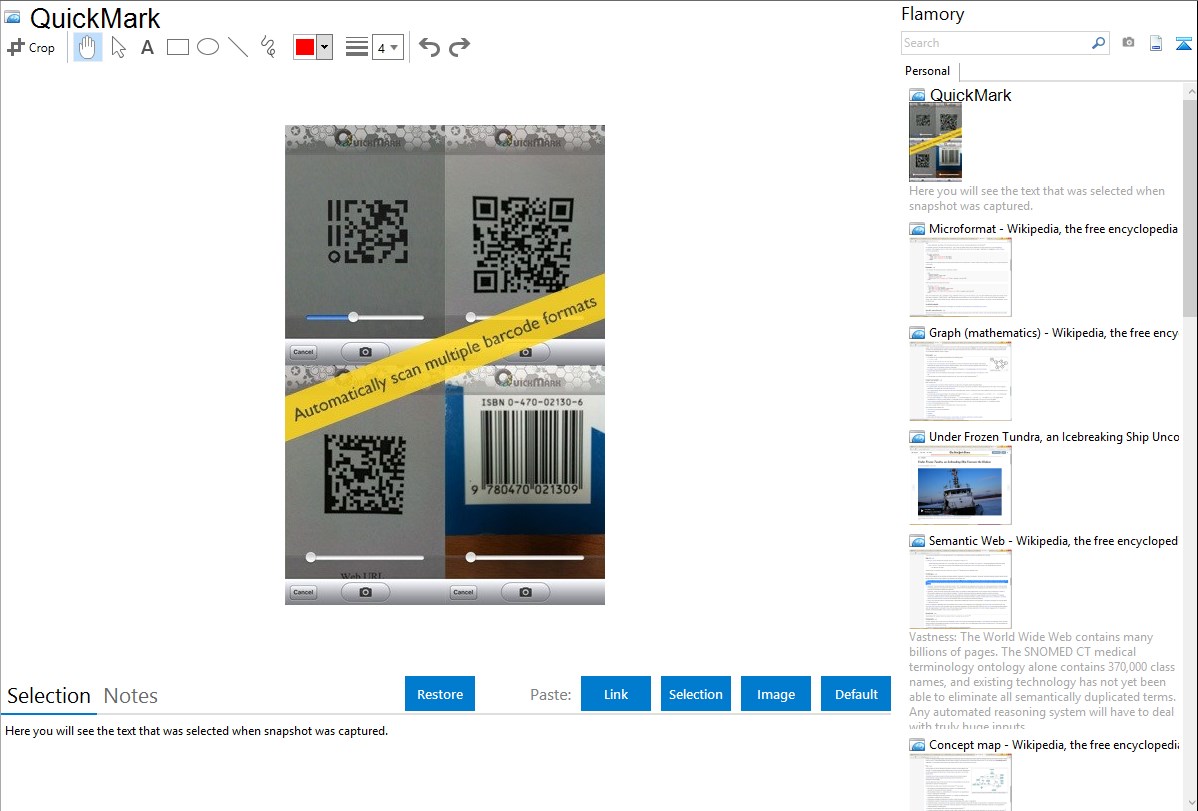
Task: Click the blue triangle icon in Flamory header
Action: click(x=1183, y=43)
